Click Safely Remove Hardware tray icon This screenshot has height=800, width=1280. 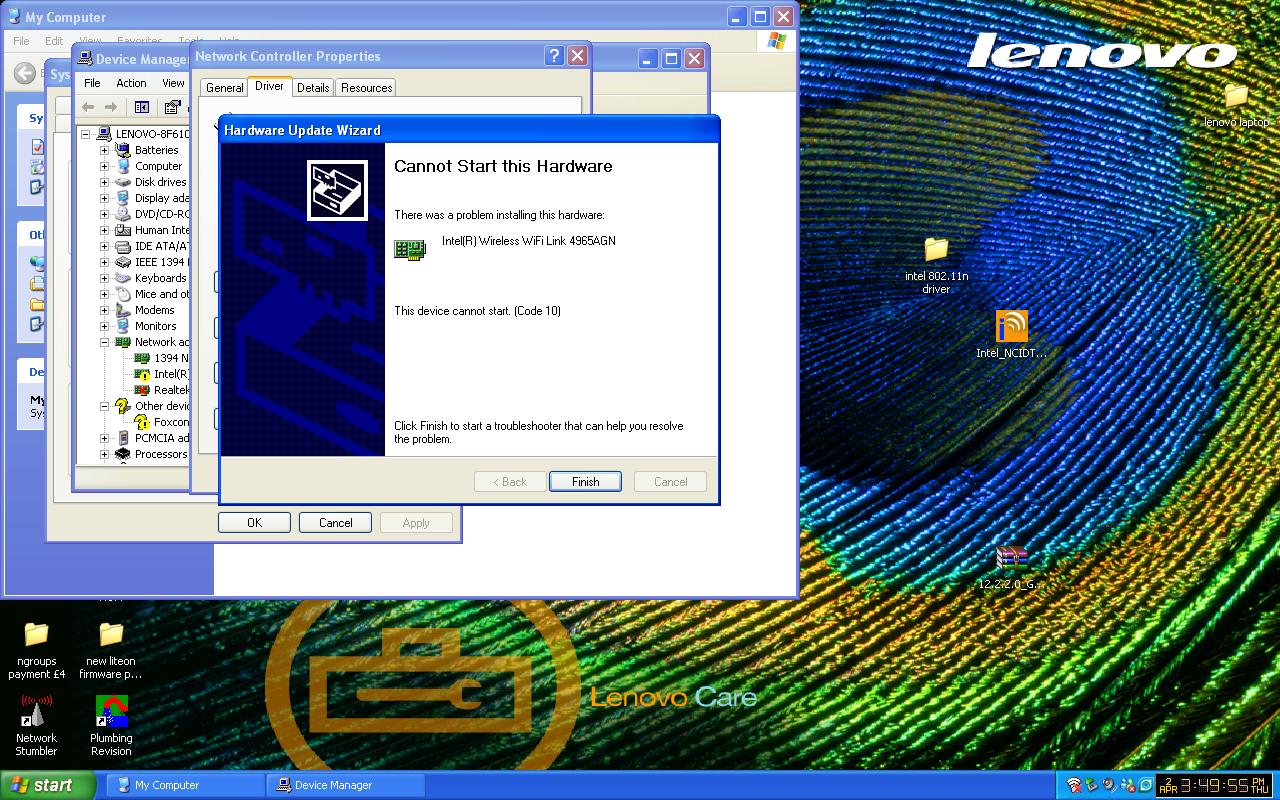pos(1092,786)
